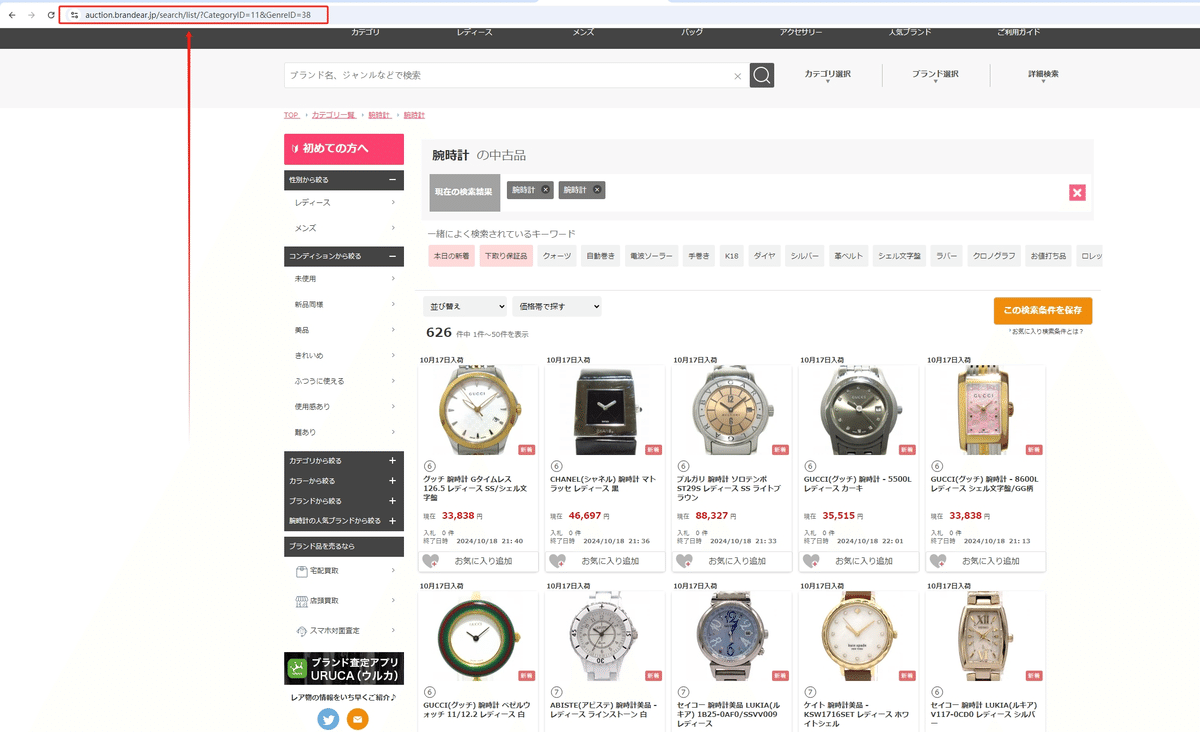Viewport: 1200px width, 732px height.
Task: Open the ABISTE white watch thumbnail
Action: click(605, 636)
